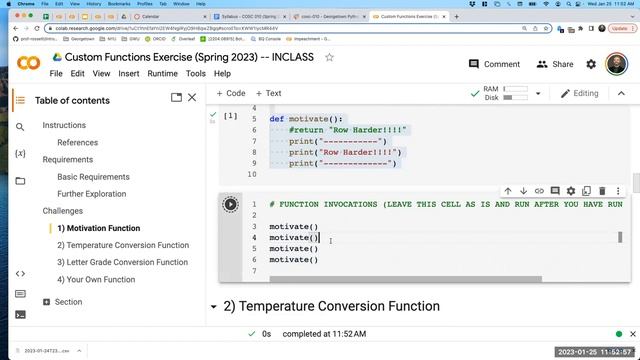The image size is (640, 360).
Task: Open the Table of contents sidebar icon
Action: (x=20, y=100)
